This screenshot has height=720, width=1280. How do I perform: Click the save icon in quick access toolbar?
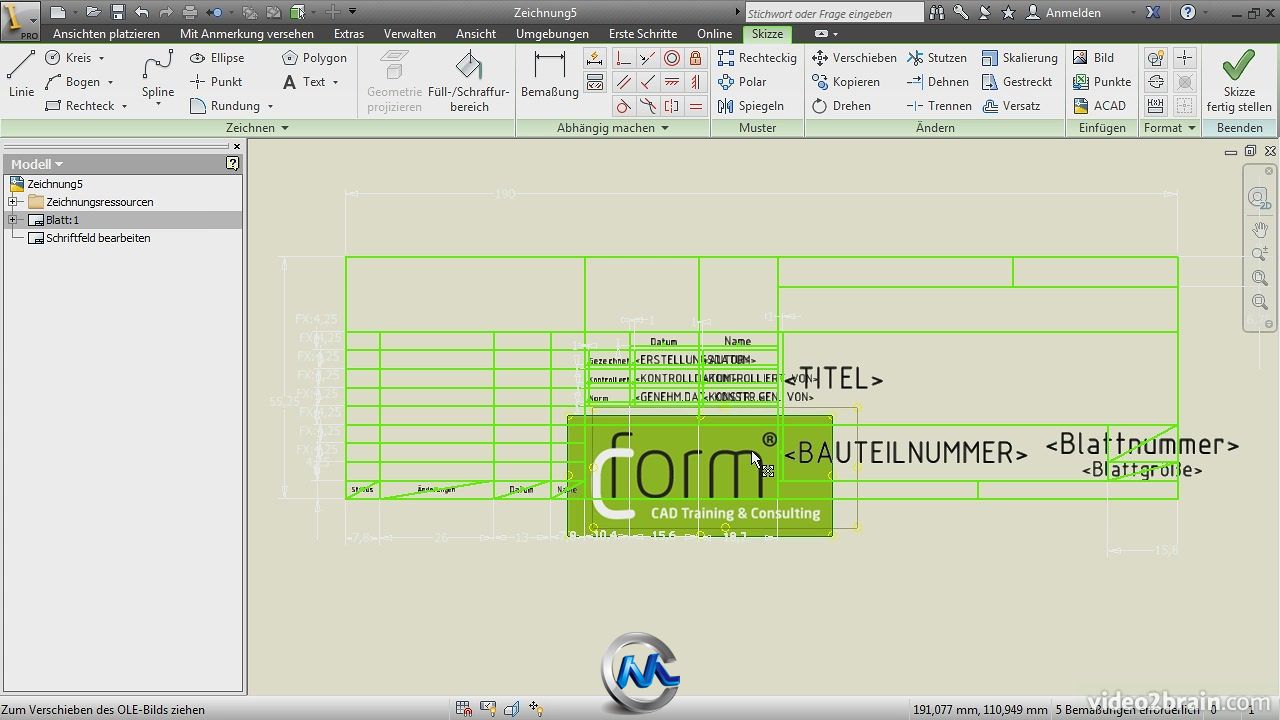coord(117,12)
